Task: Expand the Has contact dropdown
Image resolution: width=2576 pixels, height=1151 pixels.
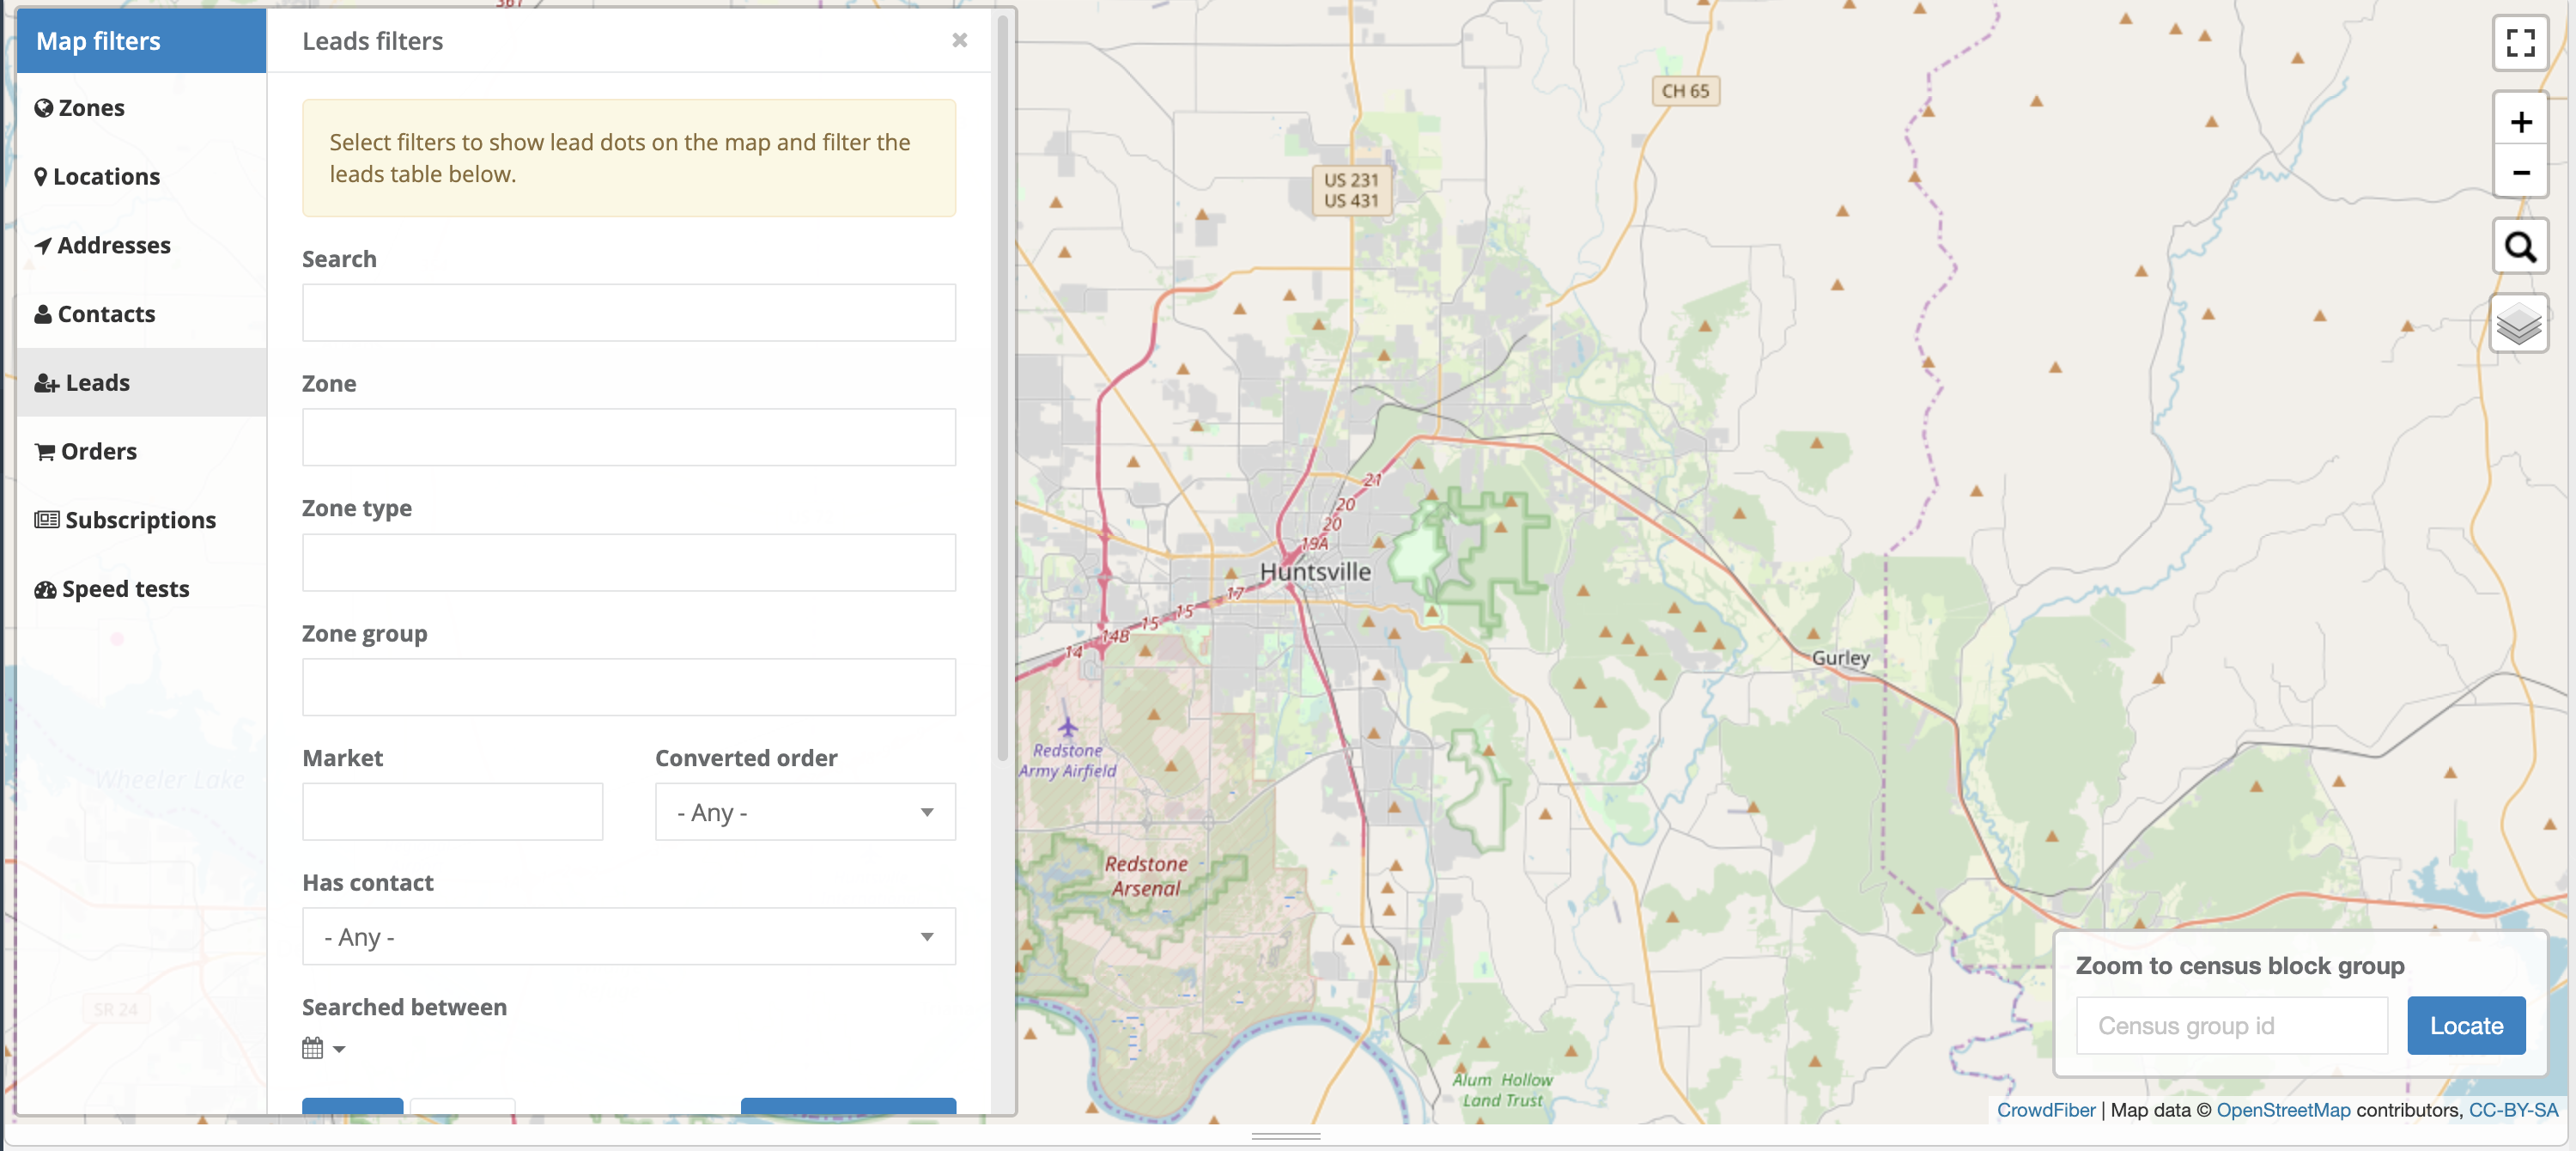Action: click(628, 936)
